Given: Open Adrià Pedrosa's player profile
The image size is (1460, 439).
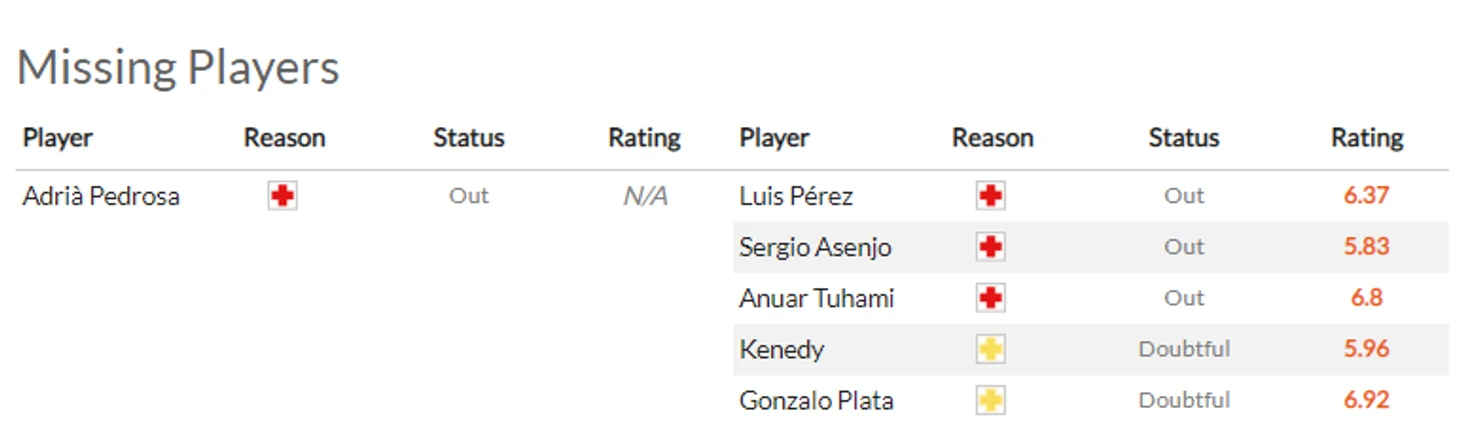Looking at the screenshot, I should point(101,196).
